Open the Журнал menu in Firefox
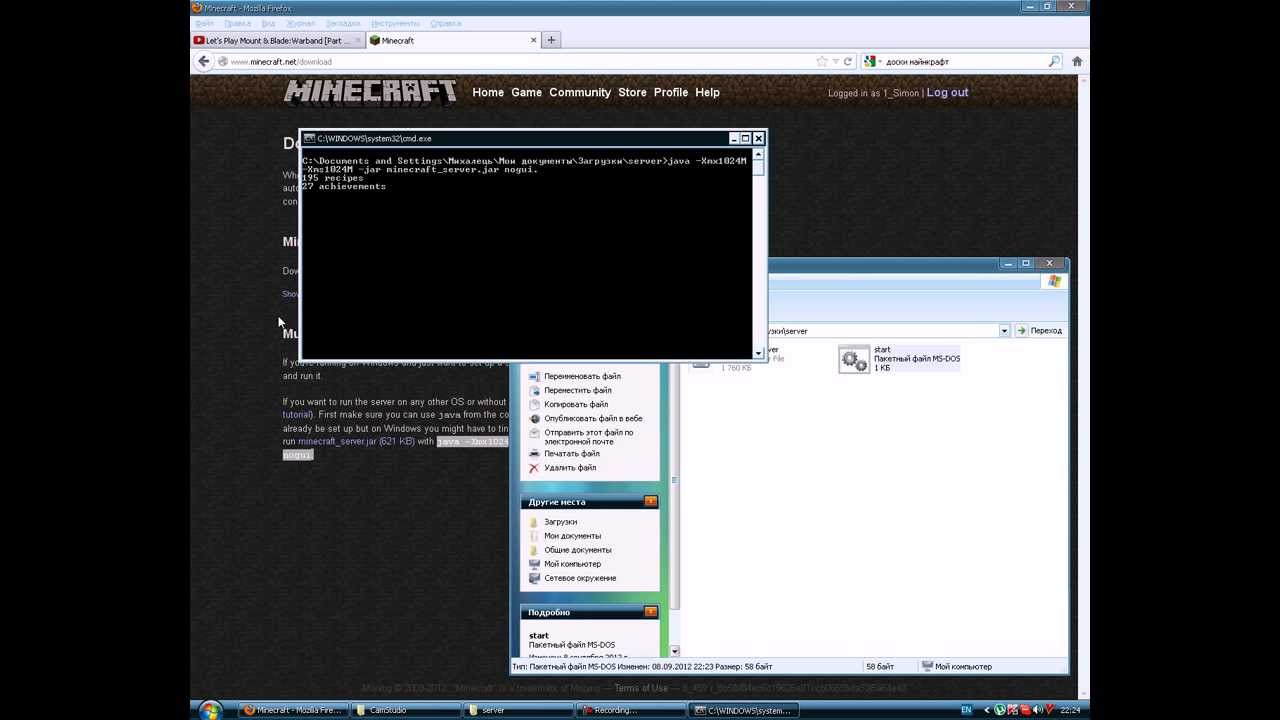 point(301,23)
